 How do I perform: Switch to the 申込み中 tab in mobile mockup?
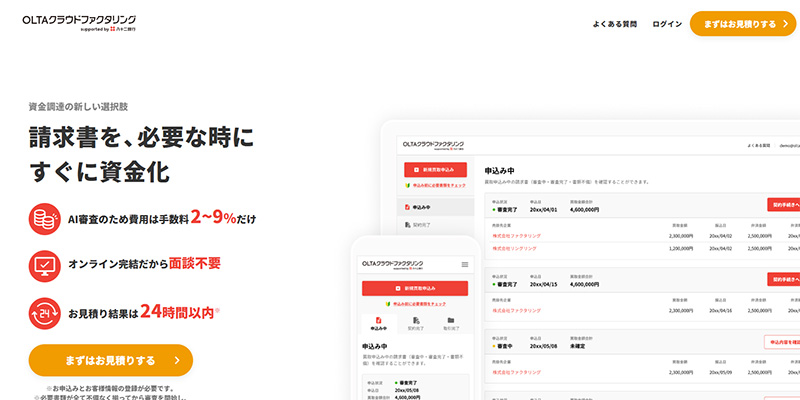(379, 324)
